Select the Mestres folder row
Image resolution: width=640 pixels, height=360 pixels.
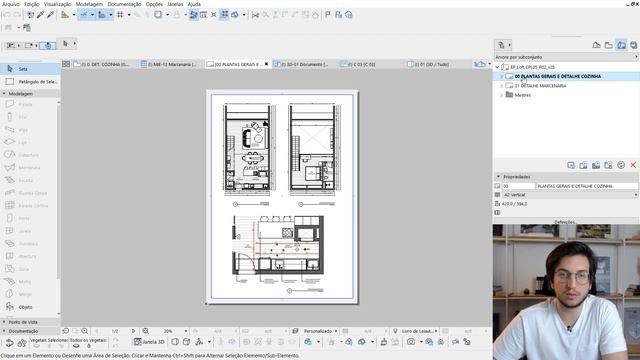566,95
